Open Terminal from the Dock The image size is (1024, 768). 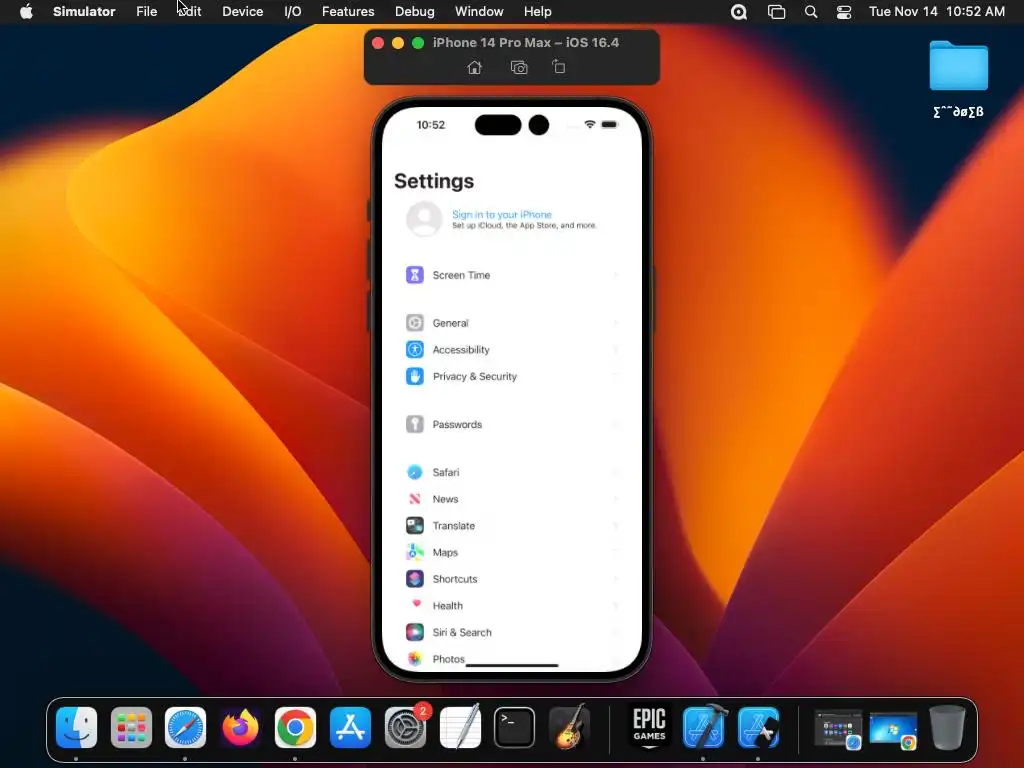(515, 727)
